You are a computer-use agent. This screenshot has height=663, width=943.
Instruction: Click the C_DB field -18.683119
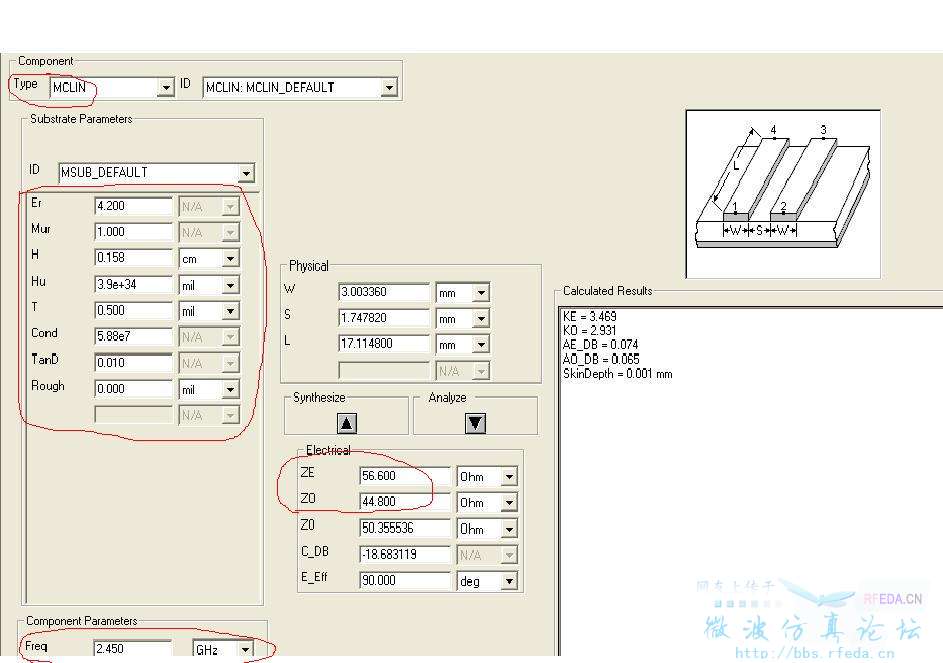point(405,555)
